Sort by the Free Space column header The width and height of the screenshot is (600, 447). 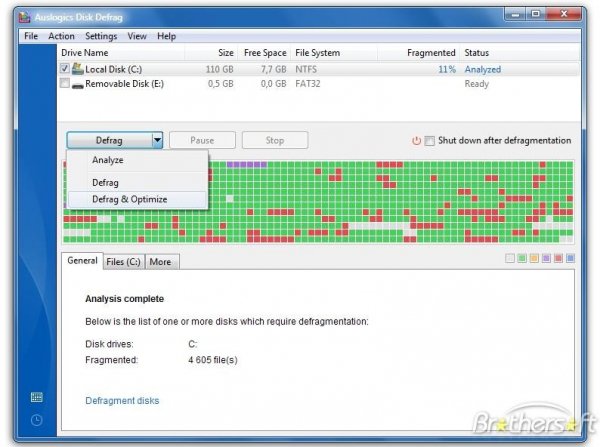(264, 53)
